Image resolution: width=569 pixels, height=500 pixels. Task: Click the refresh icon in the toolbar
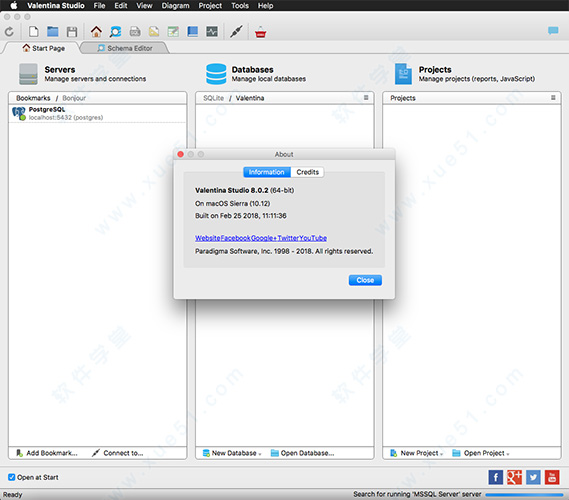pyautogui.click(x=9, y=32)
